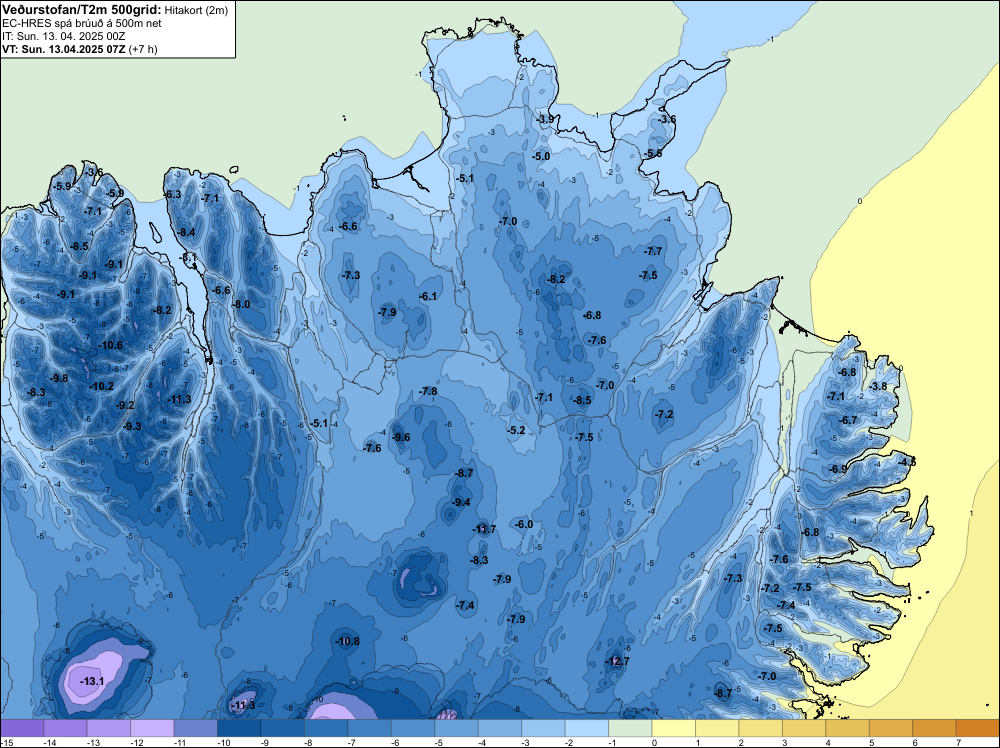This screenshot has height=748, width=1000.
Task: Click the -9.4 temperature label
Action: pyautogui.click(x=460, y=502)
